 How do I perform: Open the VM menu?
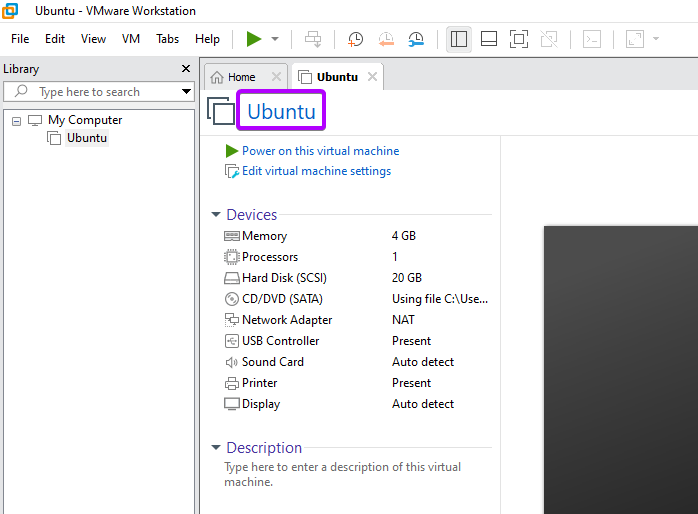(131, 39)
